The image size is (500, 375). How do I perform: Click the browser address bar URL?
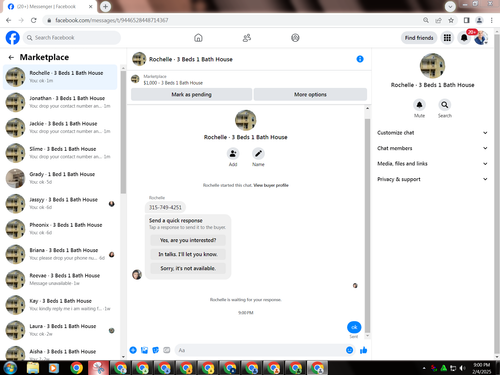pyautogui.click(x=112, y=20)
